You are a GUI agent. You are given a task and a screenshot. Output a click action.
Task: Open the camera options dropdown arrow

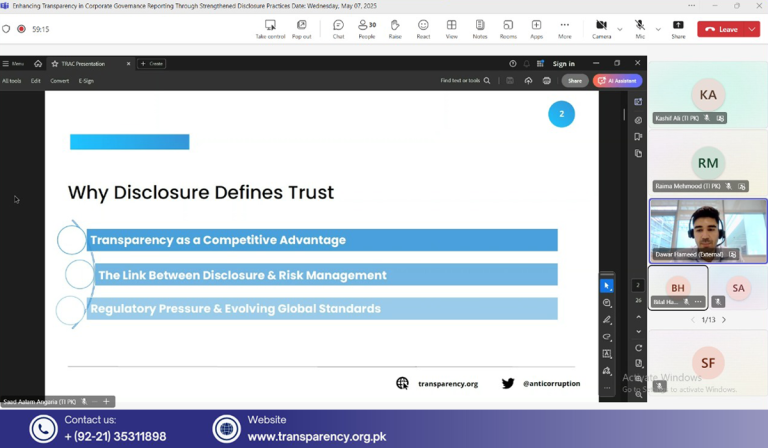coord(619,29)
